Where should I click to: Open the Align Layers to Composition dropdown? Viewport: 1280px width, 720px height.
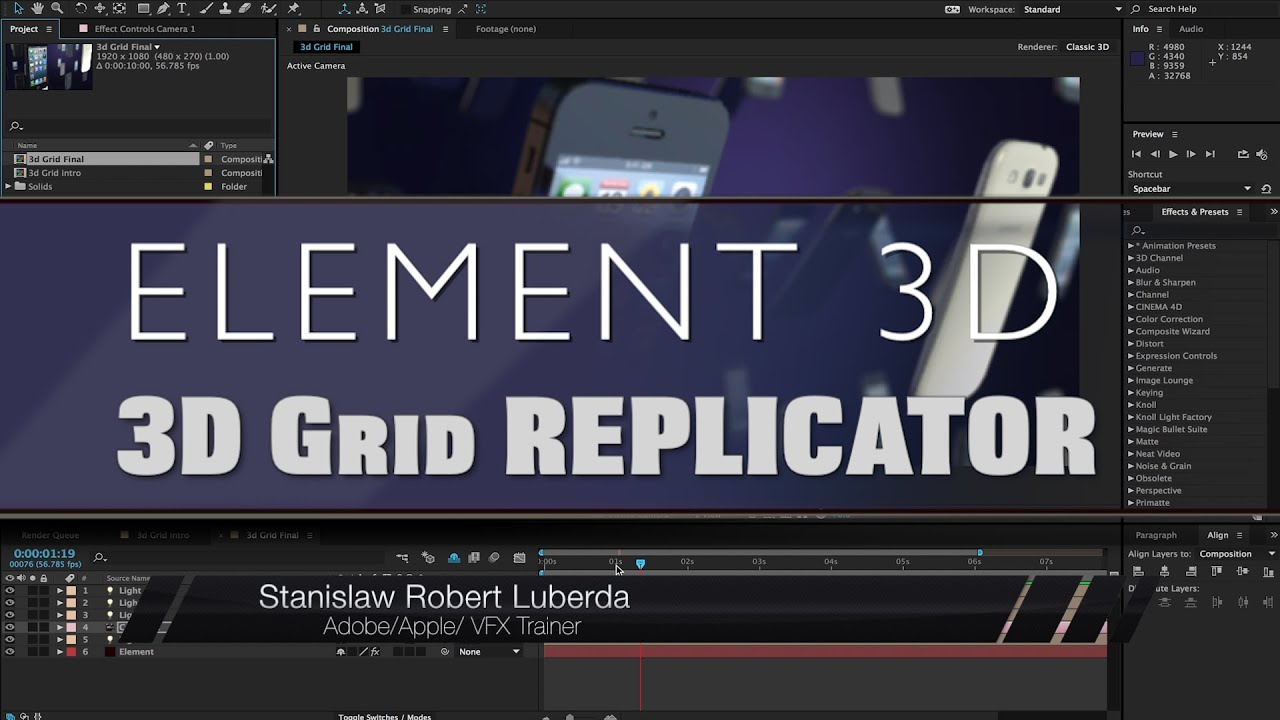tap(1237, 554)
